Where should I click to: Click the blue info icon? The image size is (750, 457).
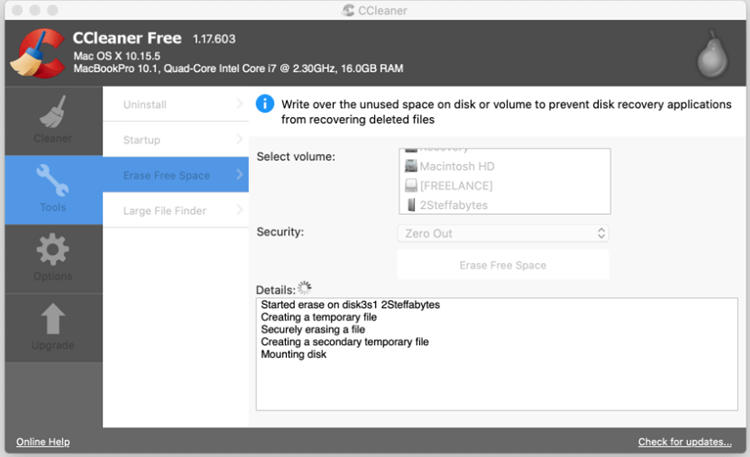coord(265,104)
